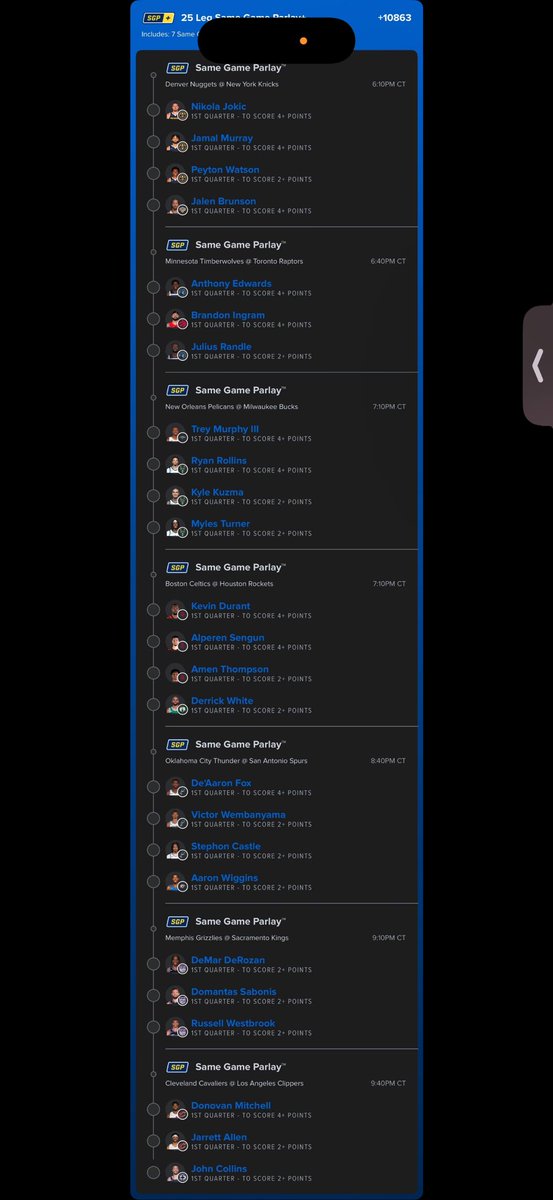Viewport: 553px width, 1200px height.
Task: Open Russell Westbrook player avatar
Action: pos(176,1027)
